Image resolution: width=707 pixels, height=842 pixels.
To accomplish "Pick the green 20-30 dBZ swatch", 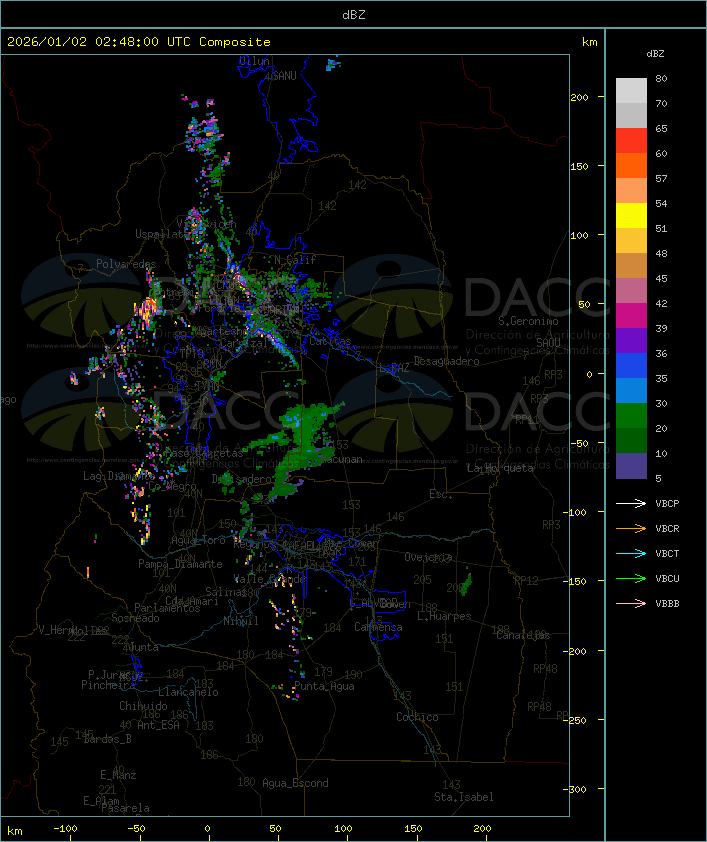I will click(631, 415).
